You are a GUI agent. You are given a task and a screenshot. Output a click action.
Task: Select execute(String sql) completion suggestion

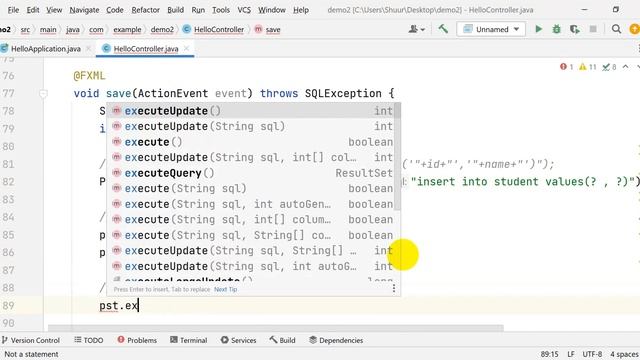point(251,188)
